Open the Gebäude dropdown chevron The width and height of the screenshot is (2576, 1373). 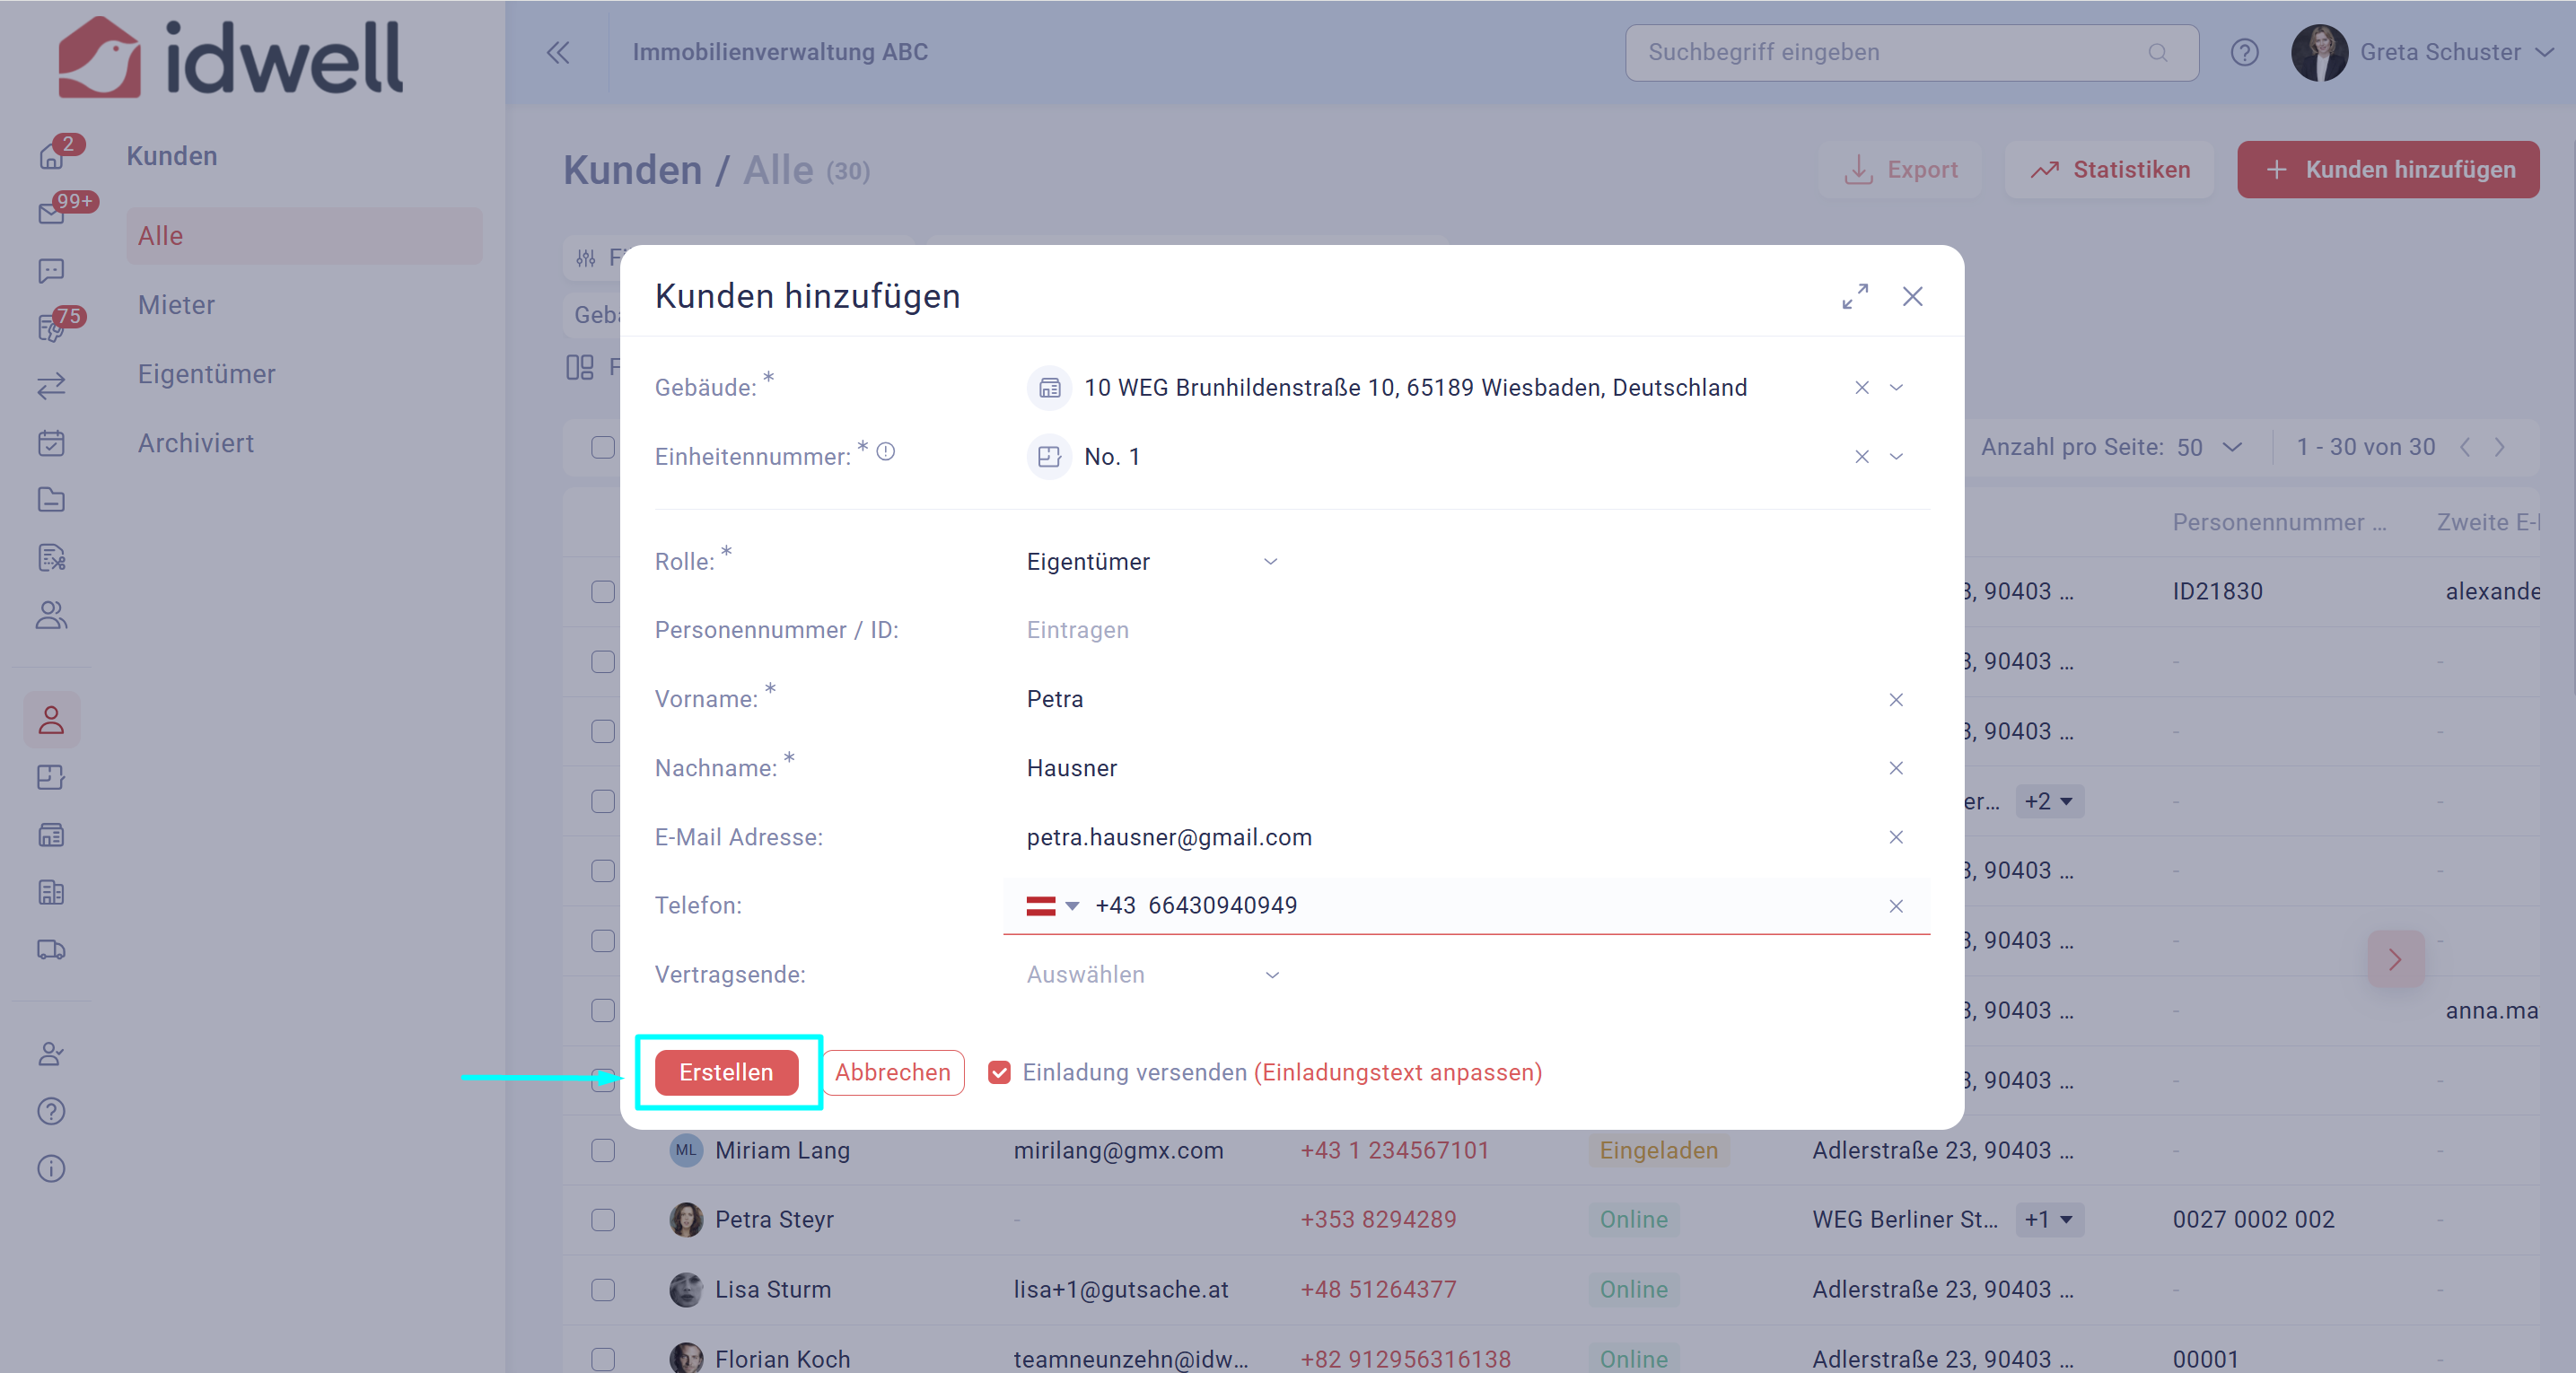click(x=1895, y=388)
